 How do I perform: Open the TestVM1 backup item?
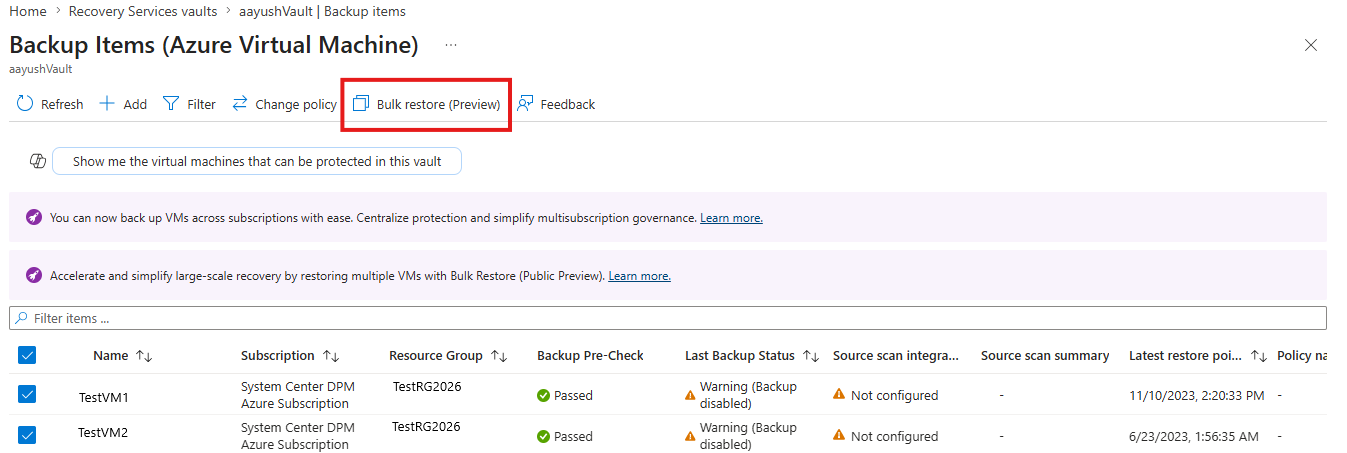(104, 397)
